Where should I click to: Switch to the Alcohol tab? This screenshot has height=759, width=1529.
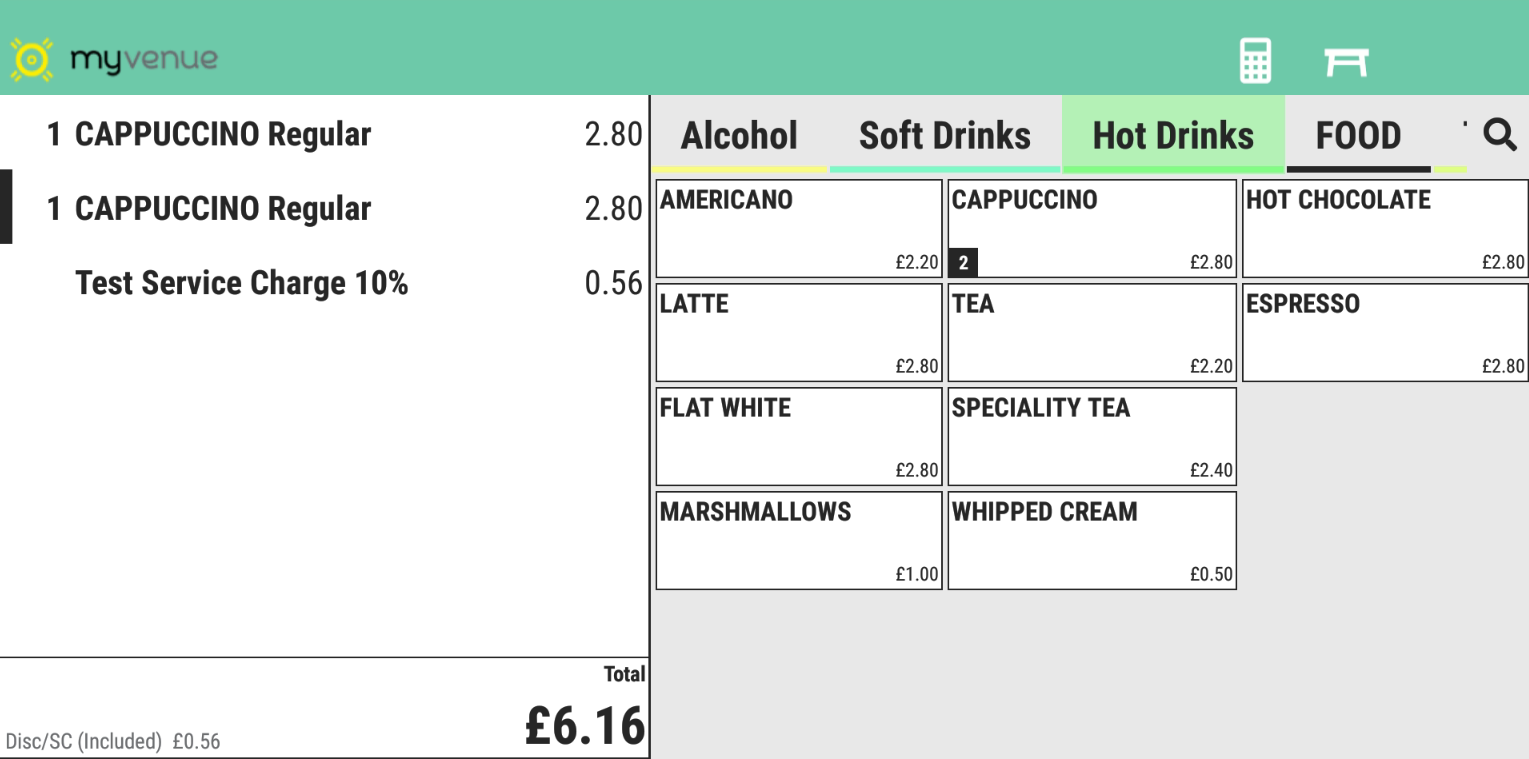pyautogui.click(x=739, y=136)
